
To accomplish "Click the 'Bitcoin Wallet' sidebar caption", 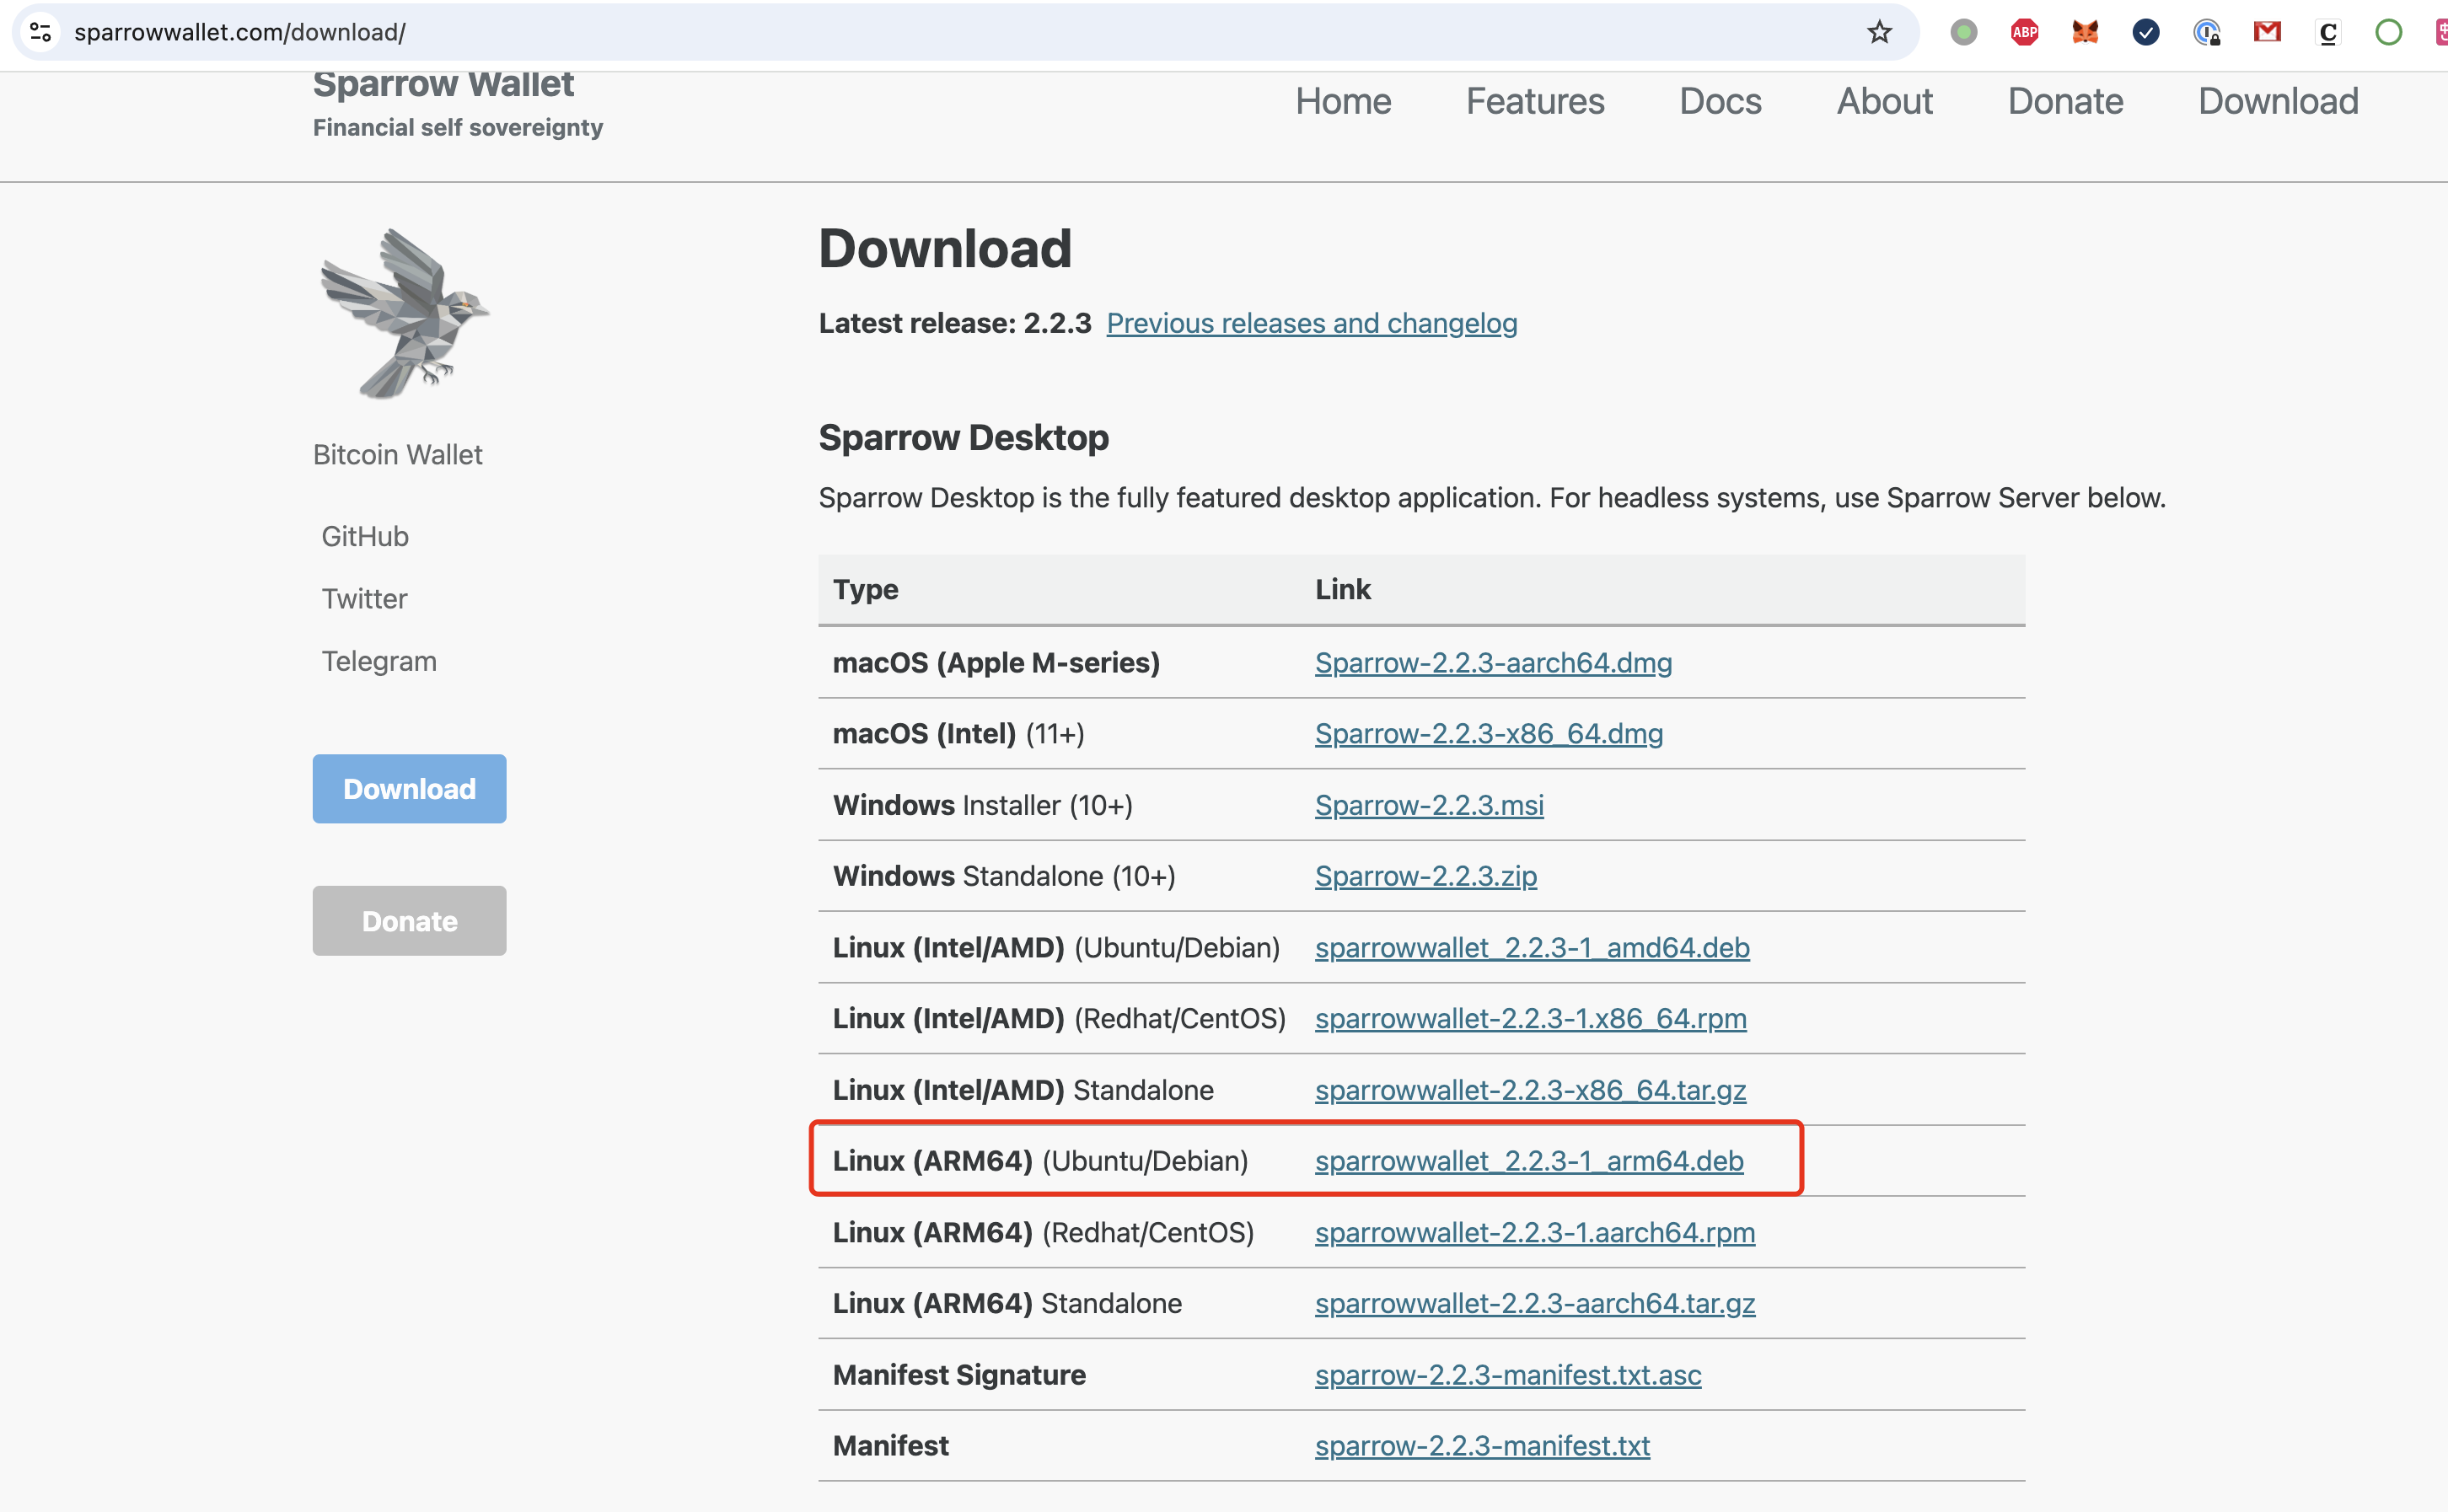I will tap(397, 455).
